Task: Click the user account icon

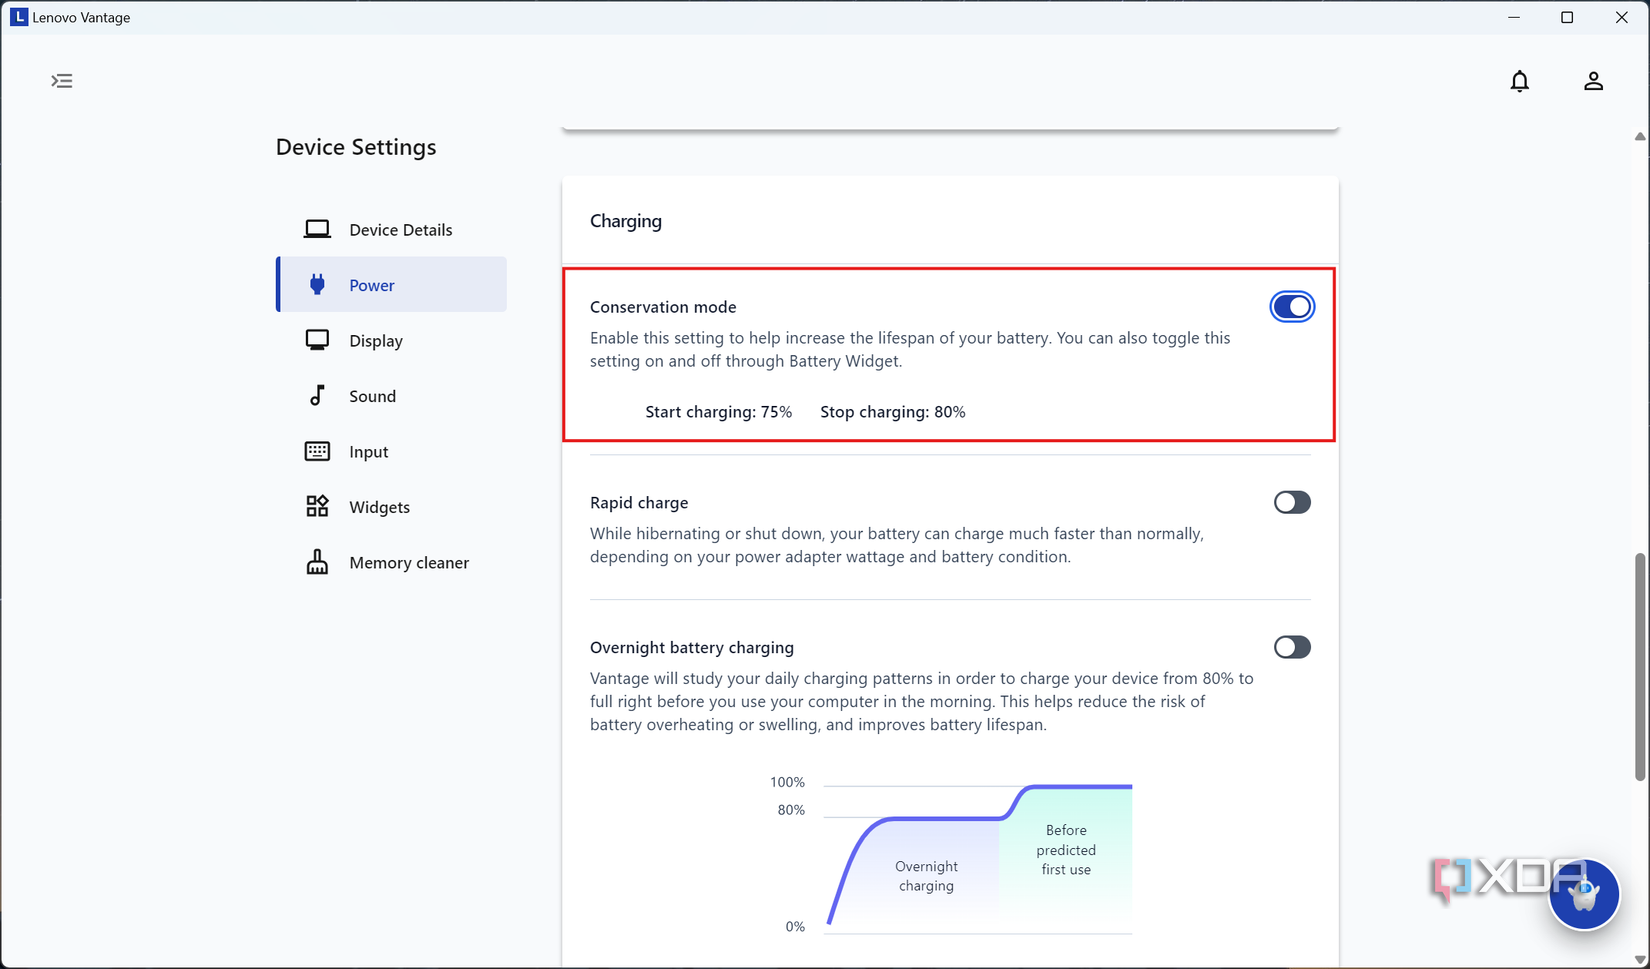Action: 1594,81
